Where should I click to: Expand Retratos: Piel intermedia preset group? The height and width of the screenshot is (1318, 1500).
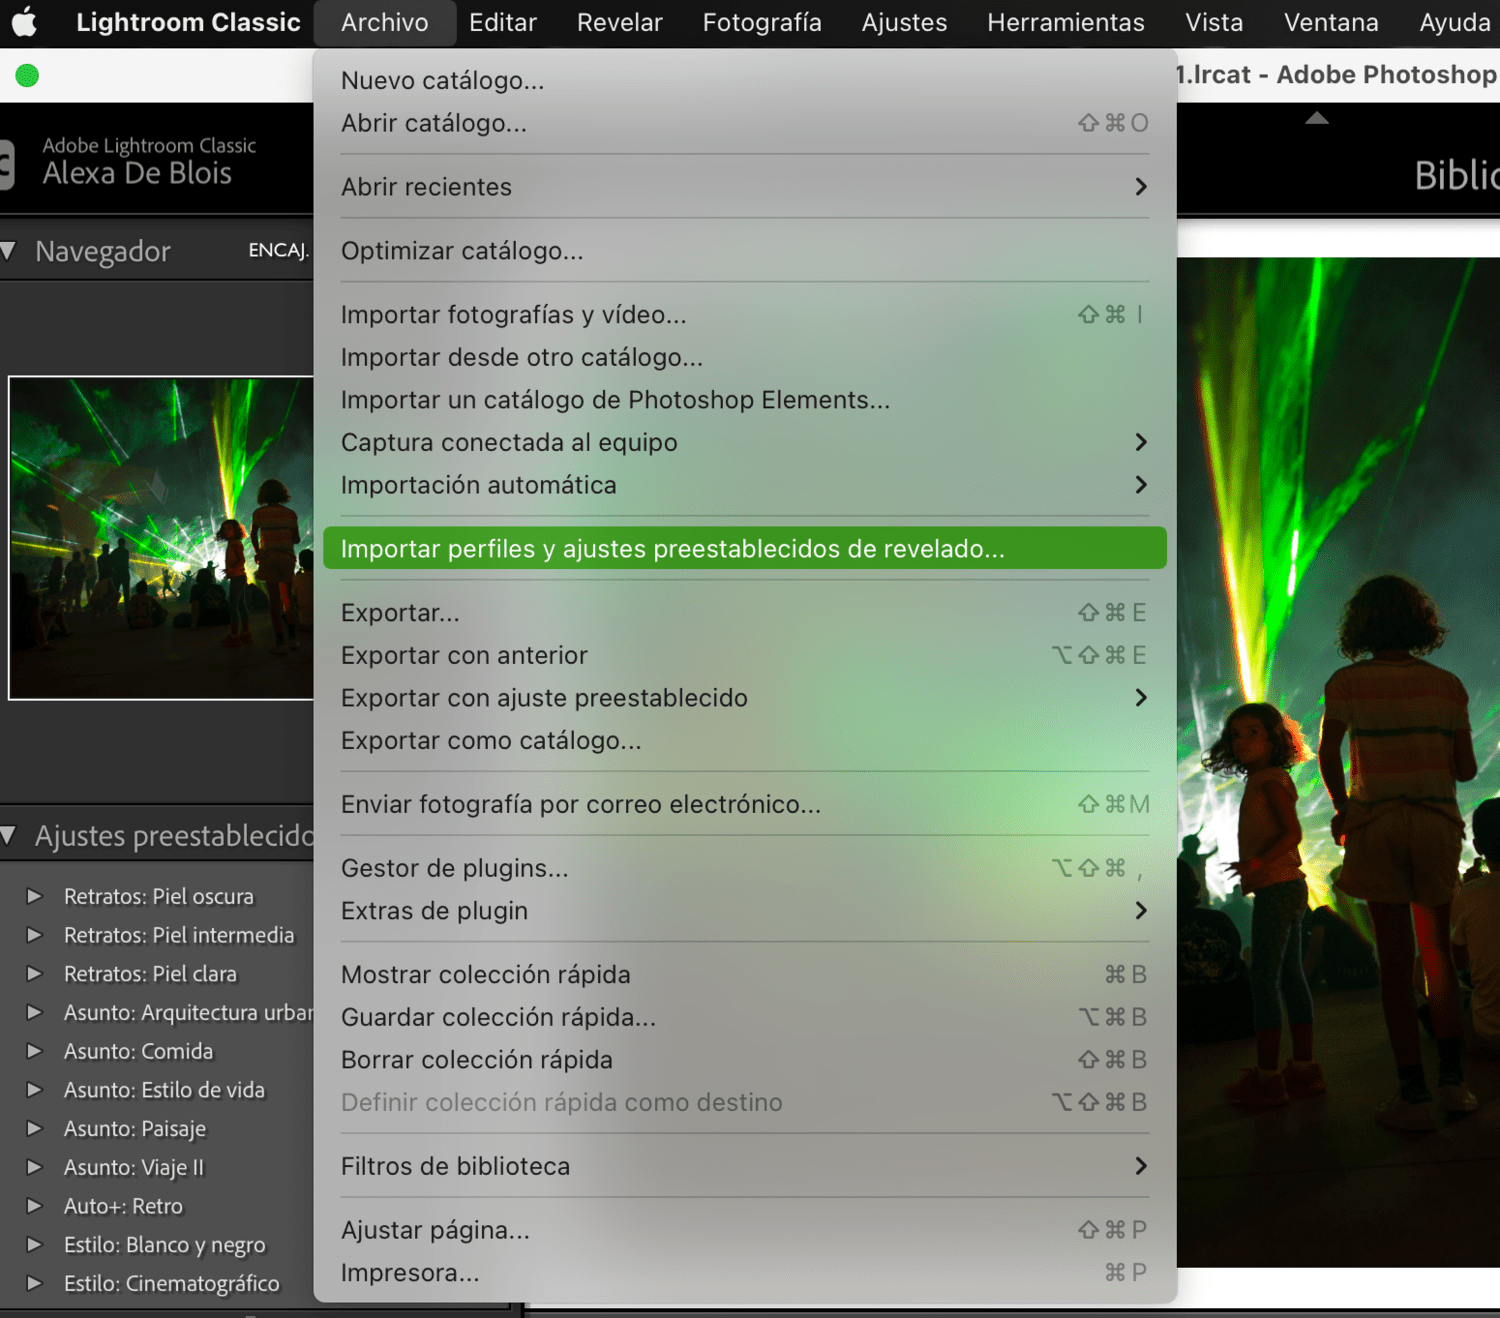[x=34, y=935]
